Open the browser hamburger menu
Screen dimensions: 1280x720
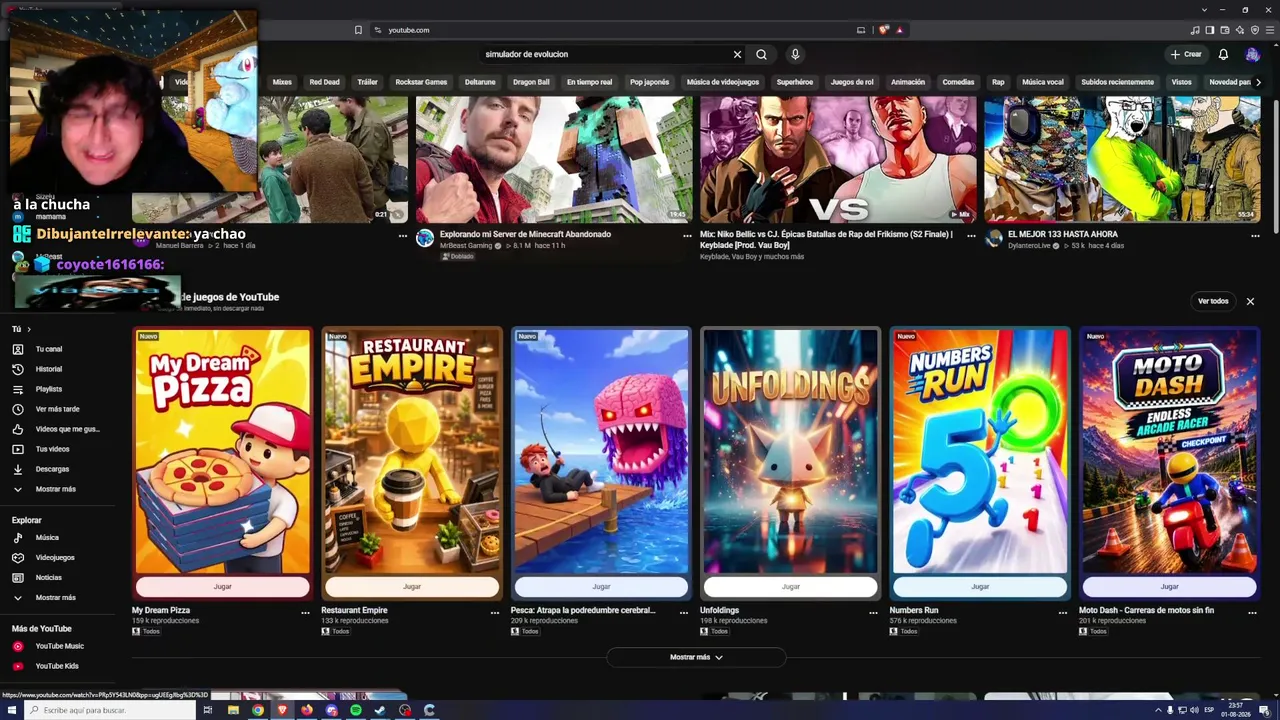point(1269,30)
